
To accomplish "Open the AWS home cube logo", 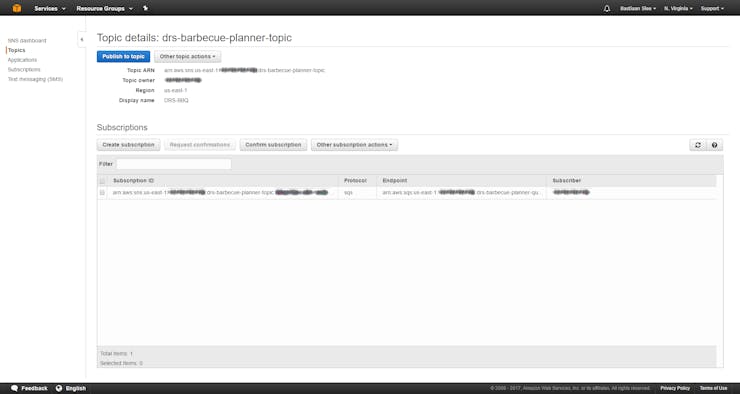I will click(x=17, y=8).
